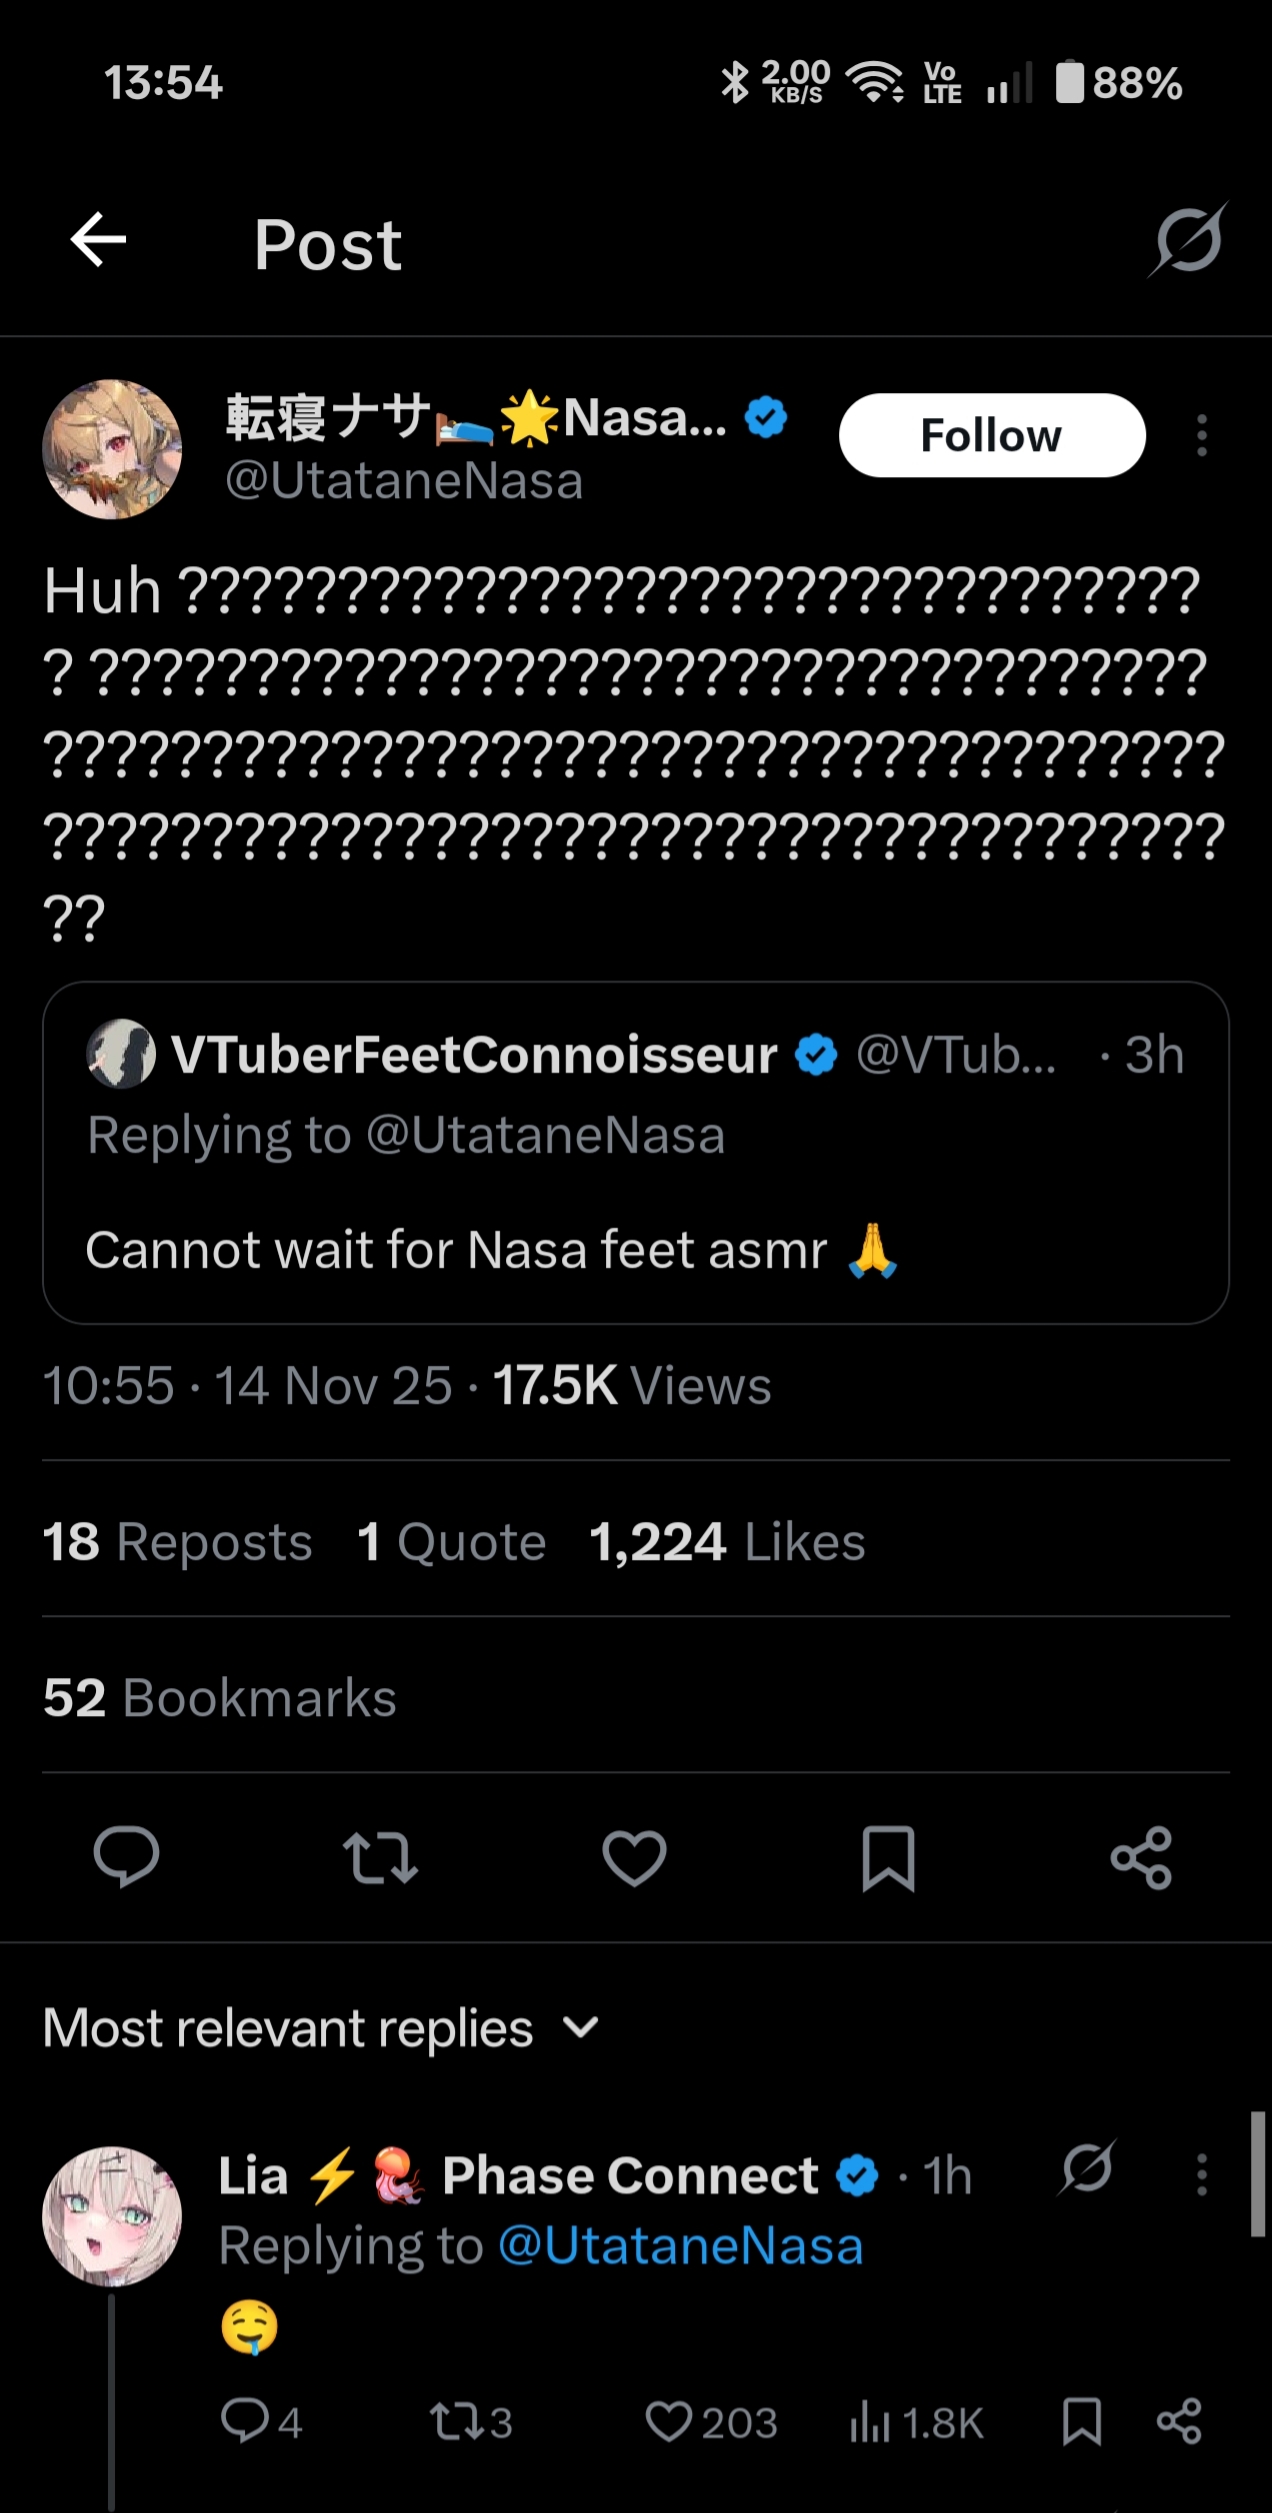Open Nasa's profile picture
The width and height of the screenshot is (1272, 2513).
[112, 449]
